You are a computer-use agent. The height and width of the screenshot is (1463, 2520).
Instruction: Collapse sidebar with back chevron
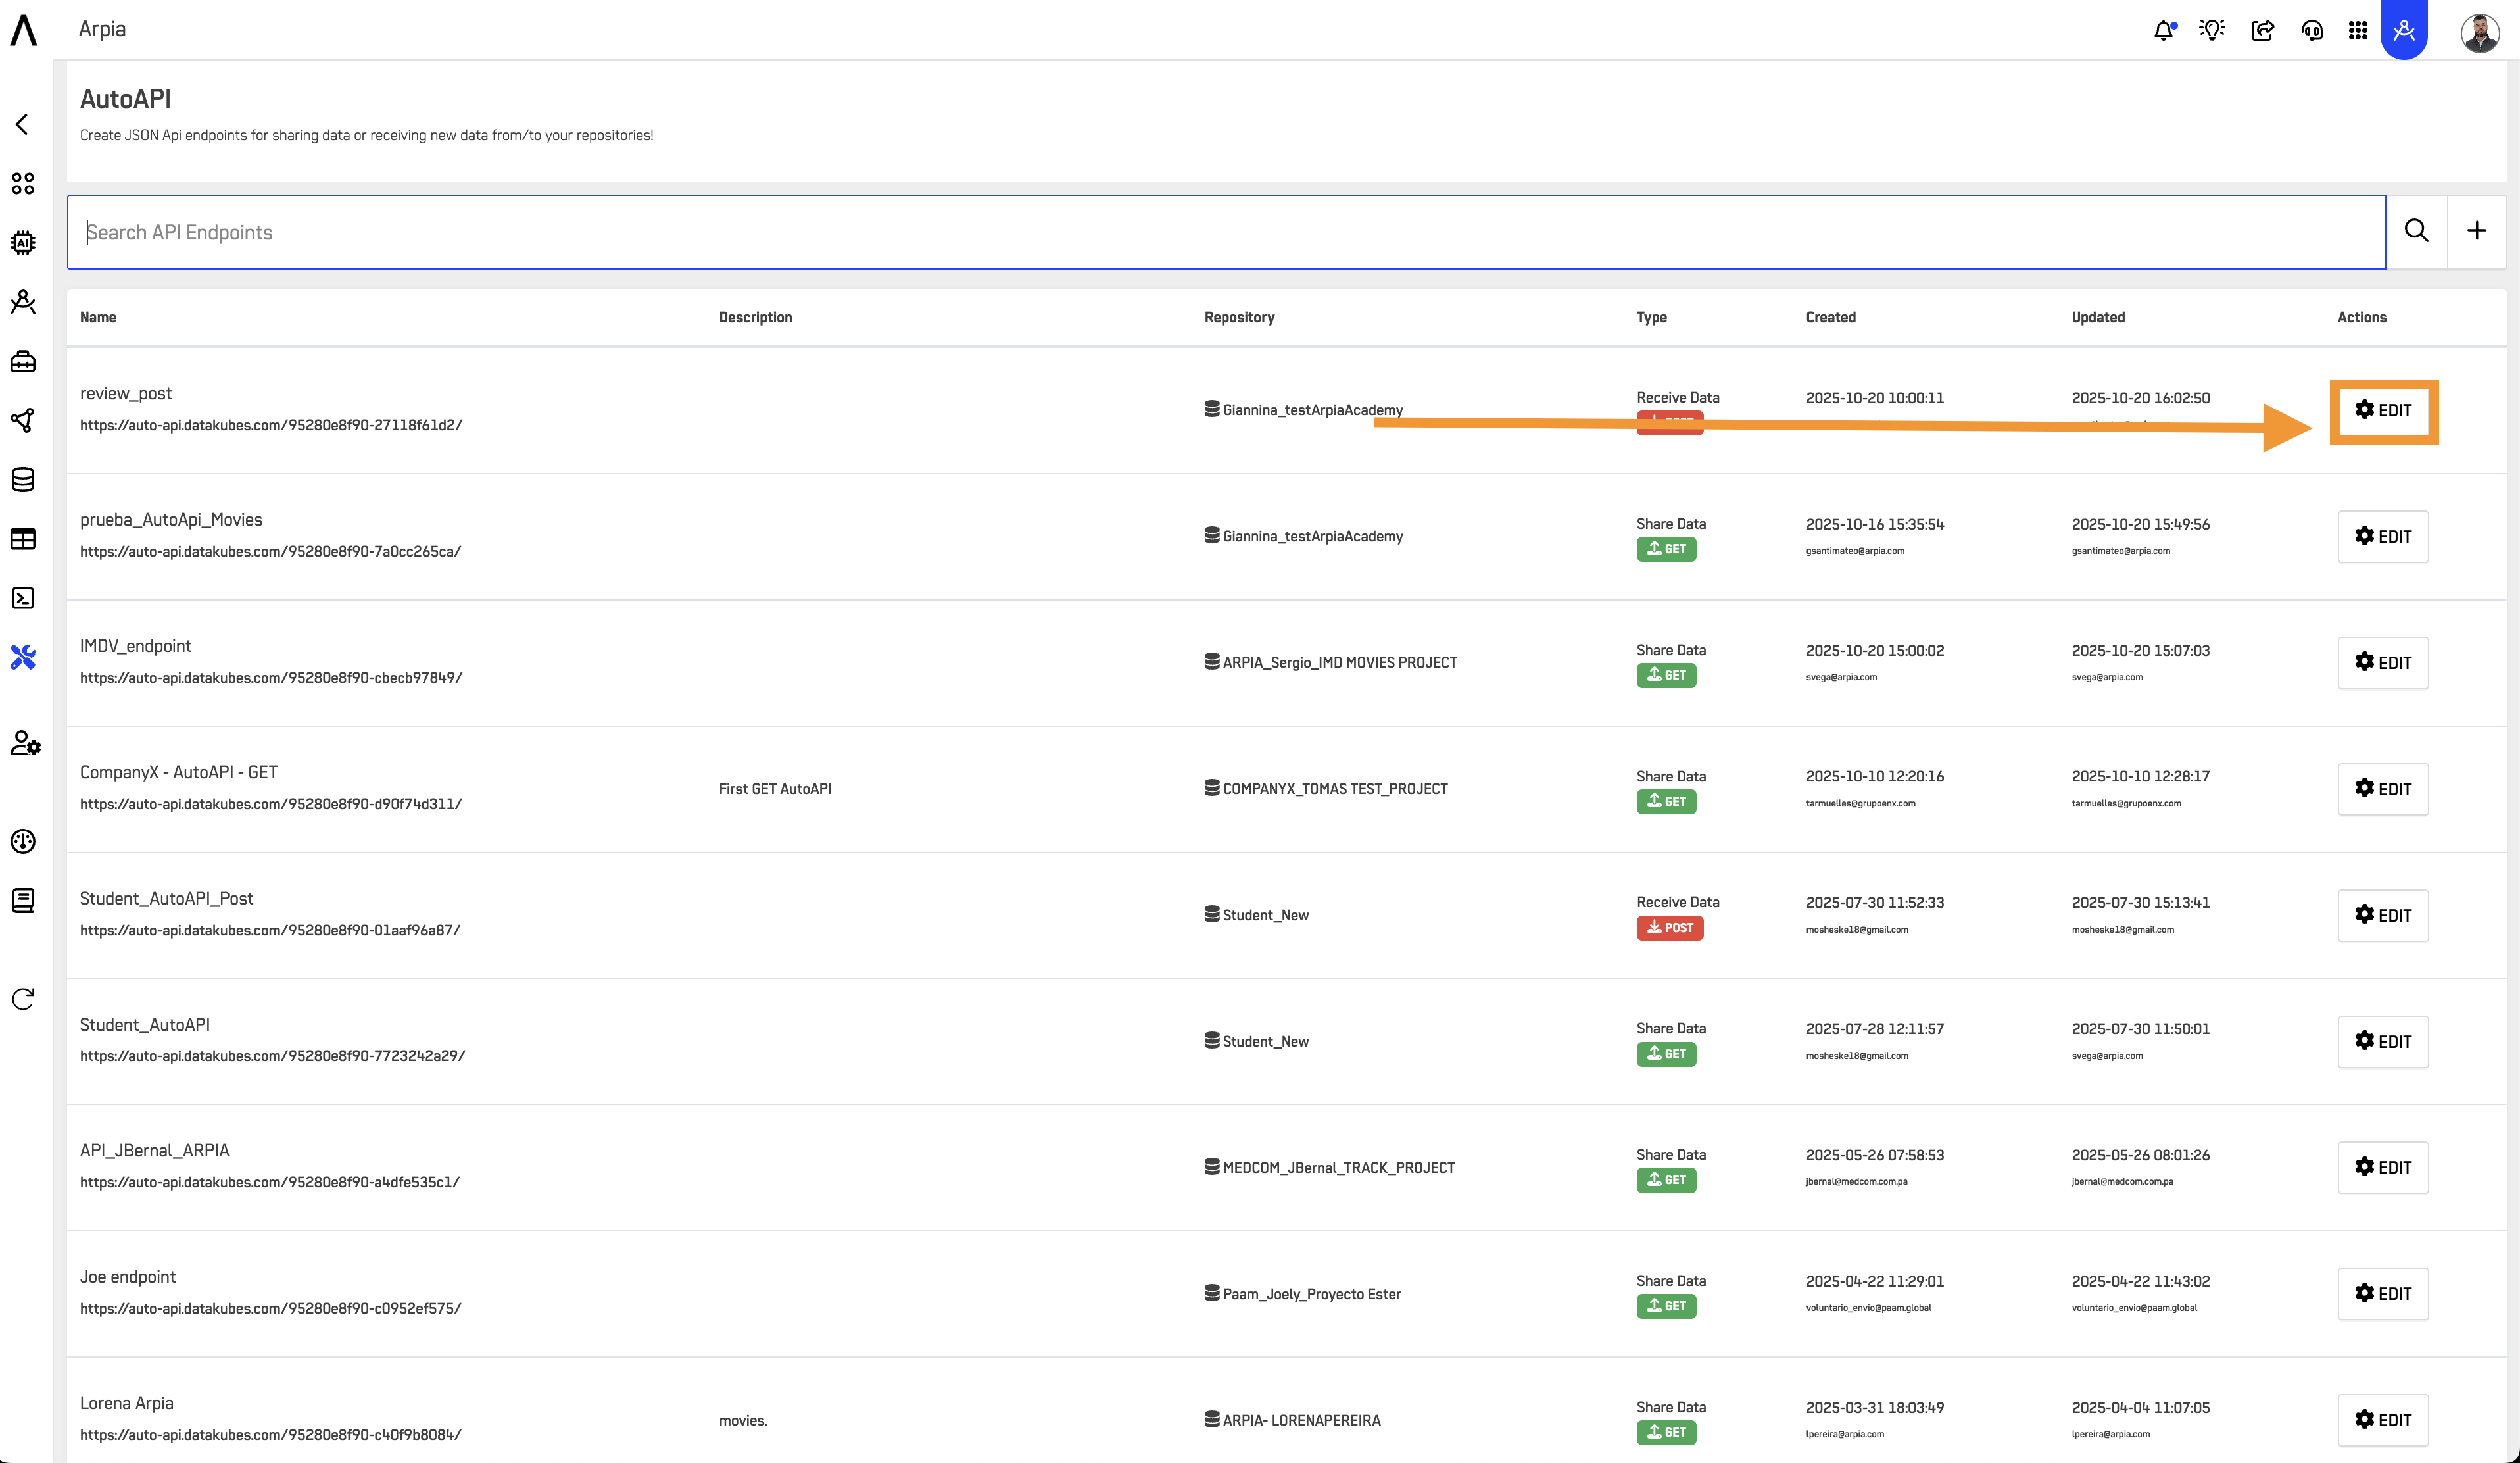(x=22, y=124)
